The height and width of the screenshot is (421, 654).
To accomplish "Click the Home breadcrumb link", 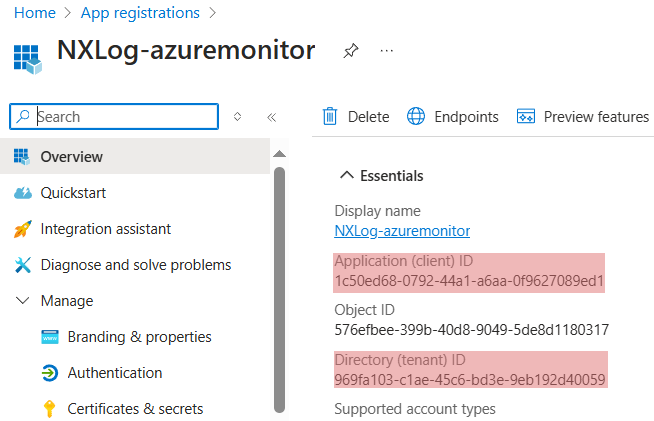I will tap(35, 13).
